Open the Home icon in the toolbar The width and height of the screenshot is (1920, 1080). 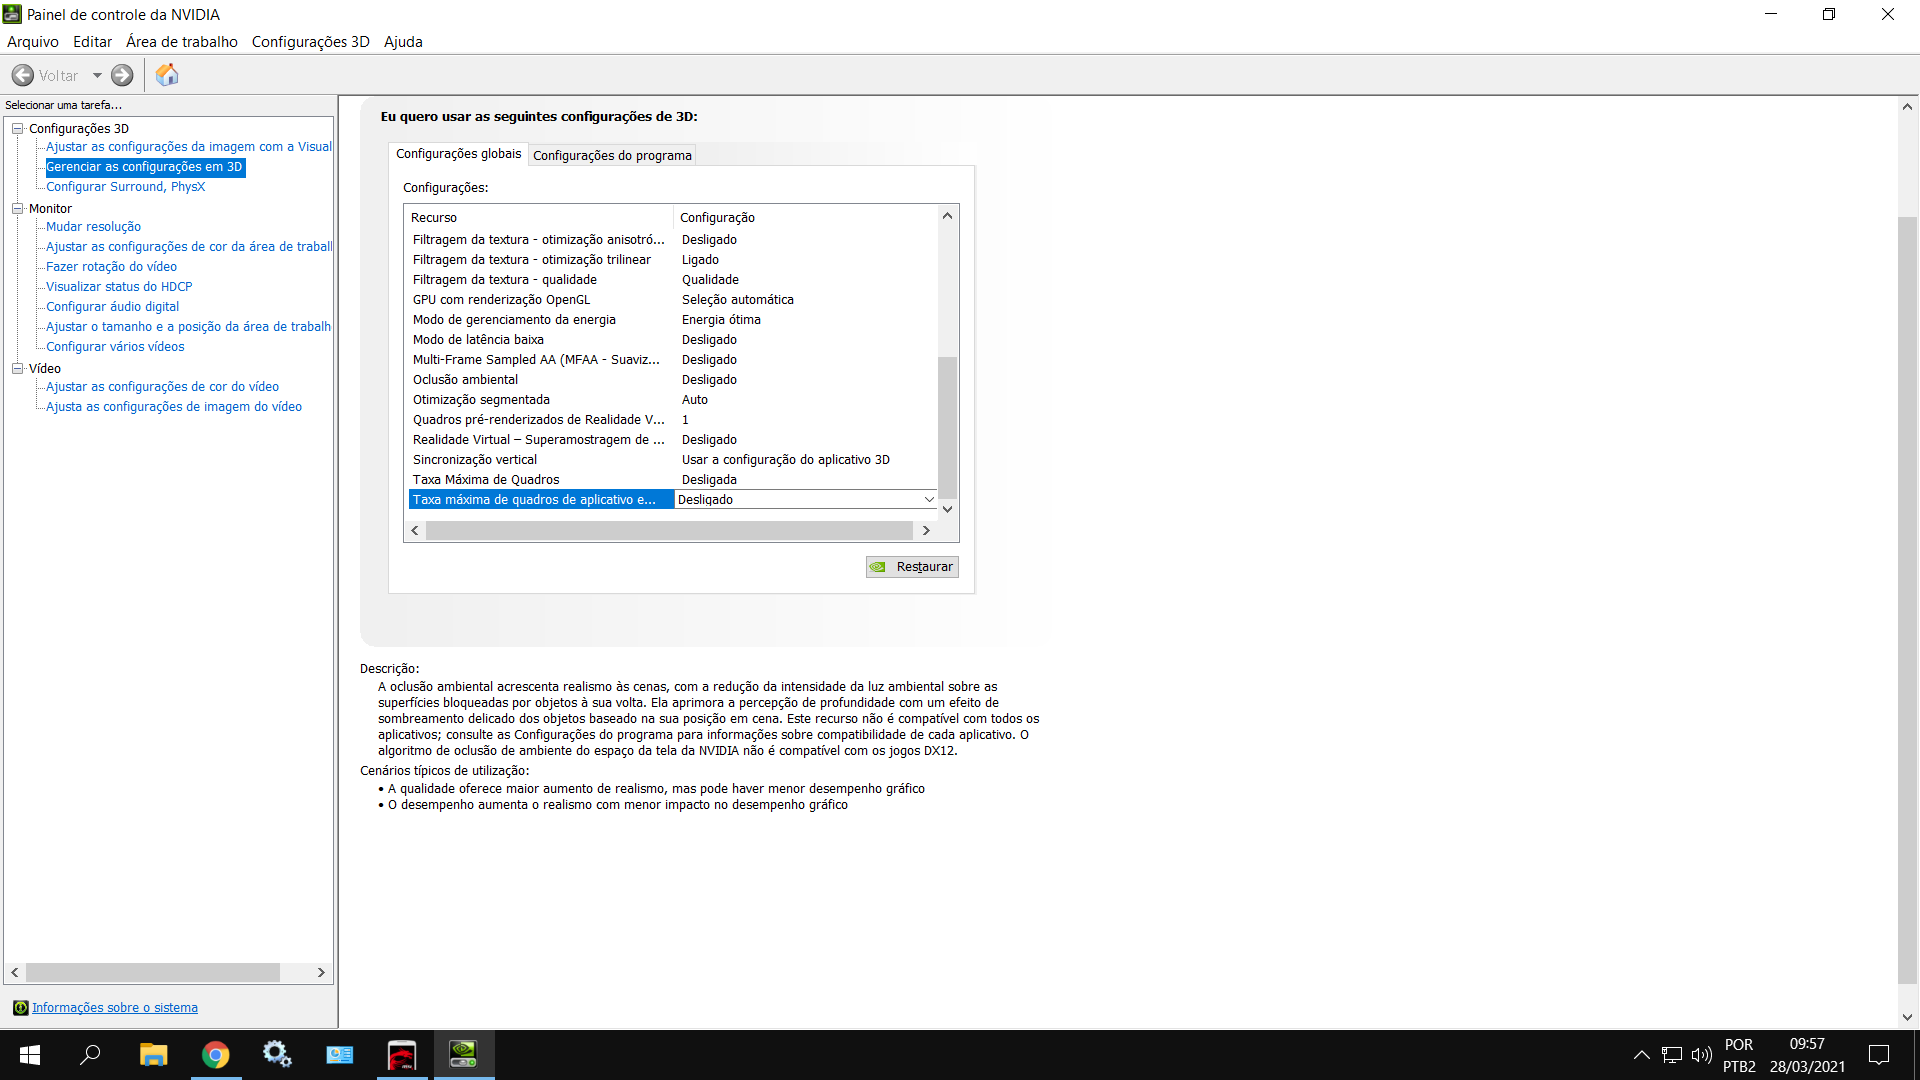167,75
